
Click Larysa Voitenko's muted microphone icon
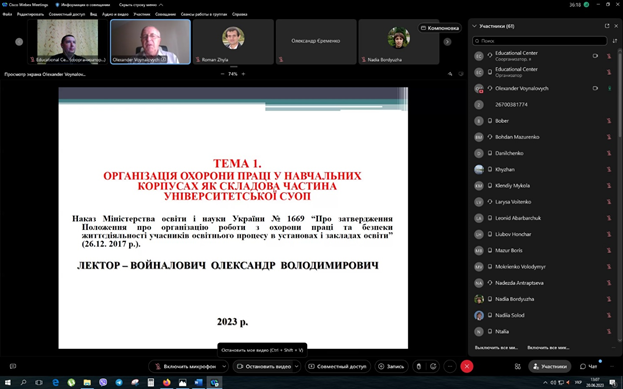609,202
